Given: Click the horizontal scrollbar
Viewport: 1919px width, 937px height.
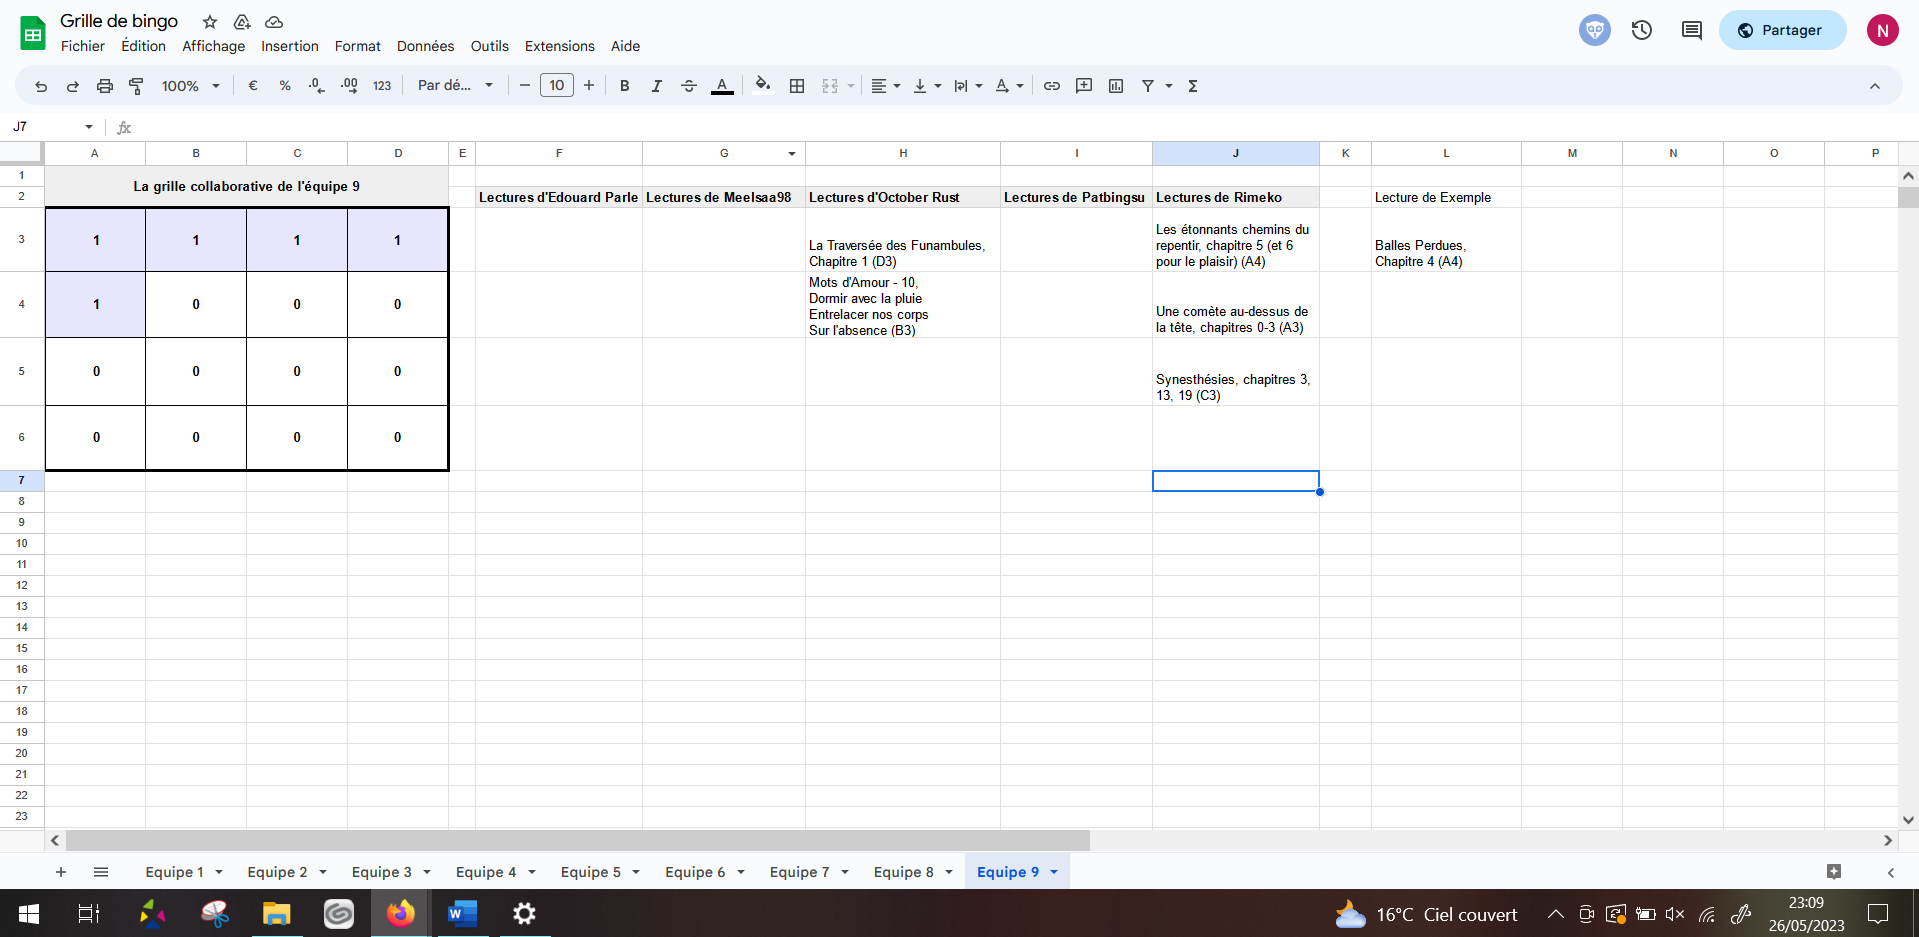Looking at the screenshot, I should 578,841.
